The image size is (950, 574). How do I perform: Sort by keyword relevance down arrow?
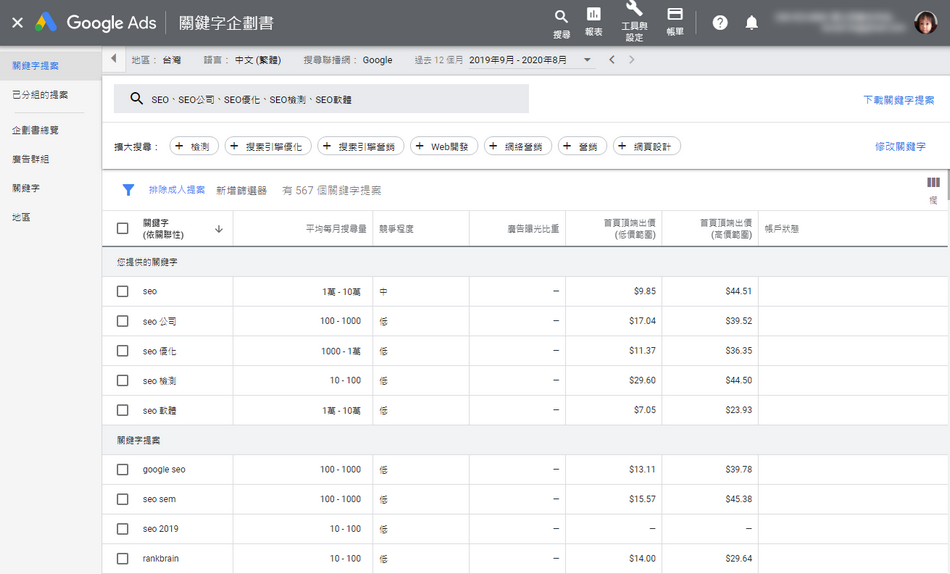click(x=219, y=229)
